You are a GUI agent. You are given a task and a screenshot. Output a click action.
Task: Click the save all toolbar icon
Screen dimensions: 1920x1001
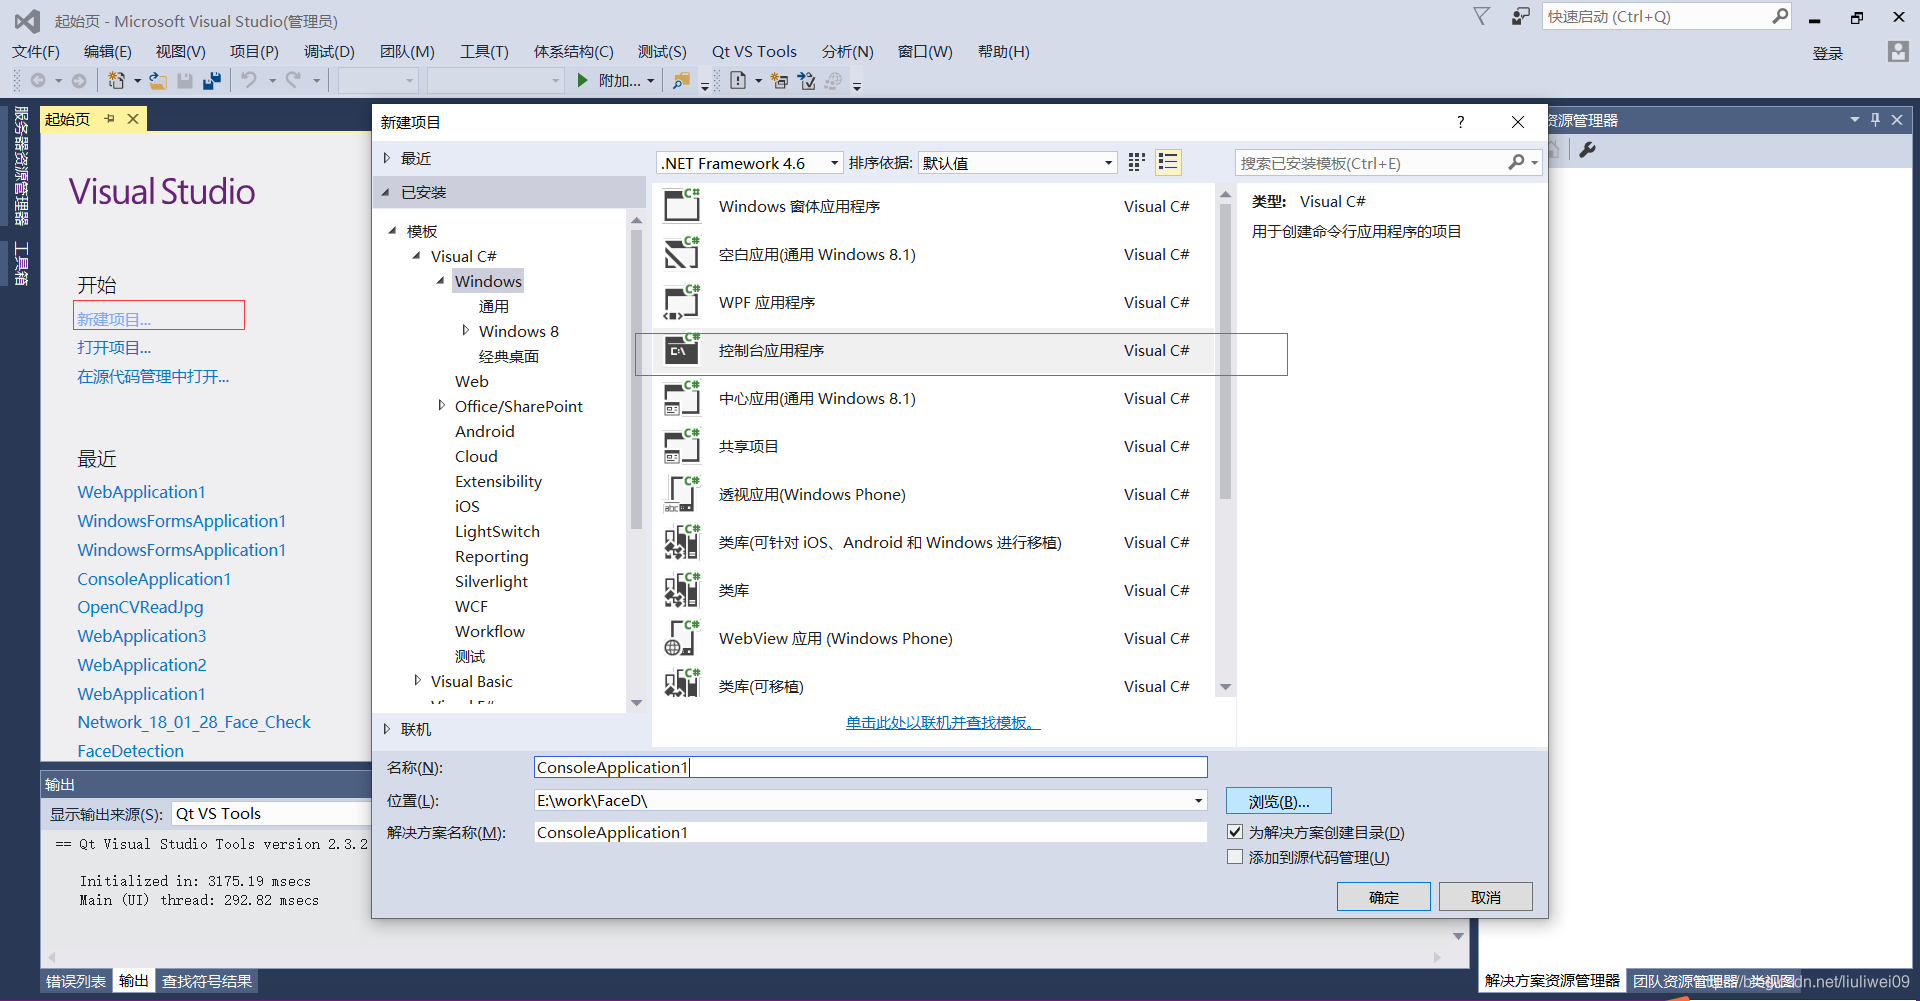211,80
